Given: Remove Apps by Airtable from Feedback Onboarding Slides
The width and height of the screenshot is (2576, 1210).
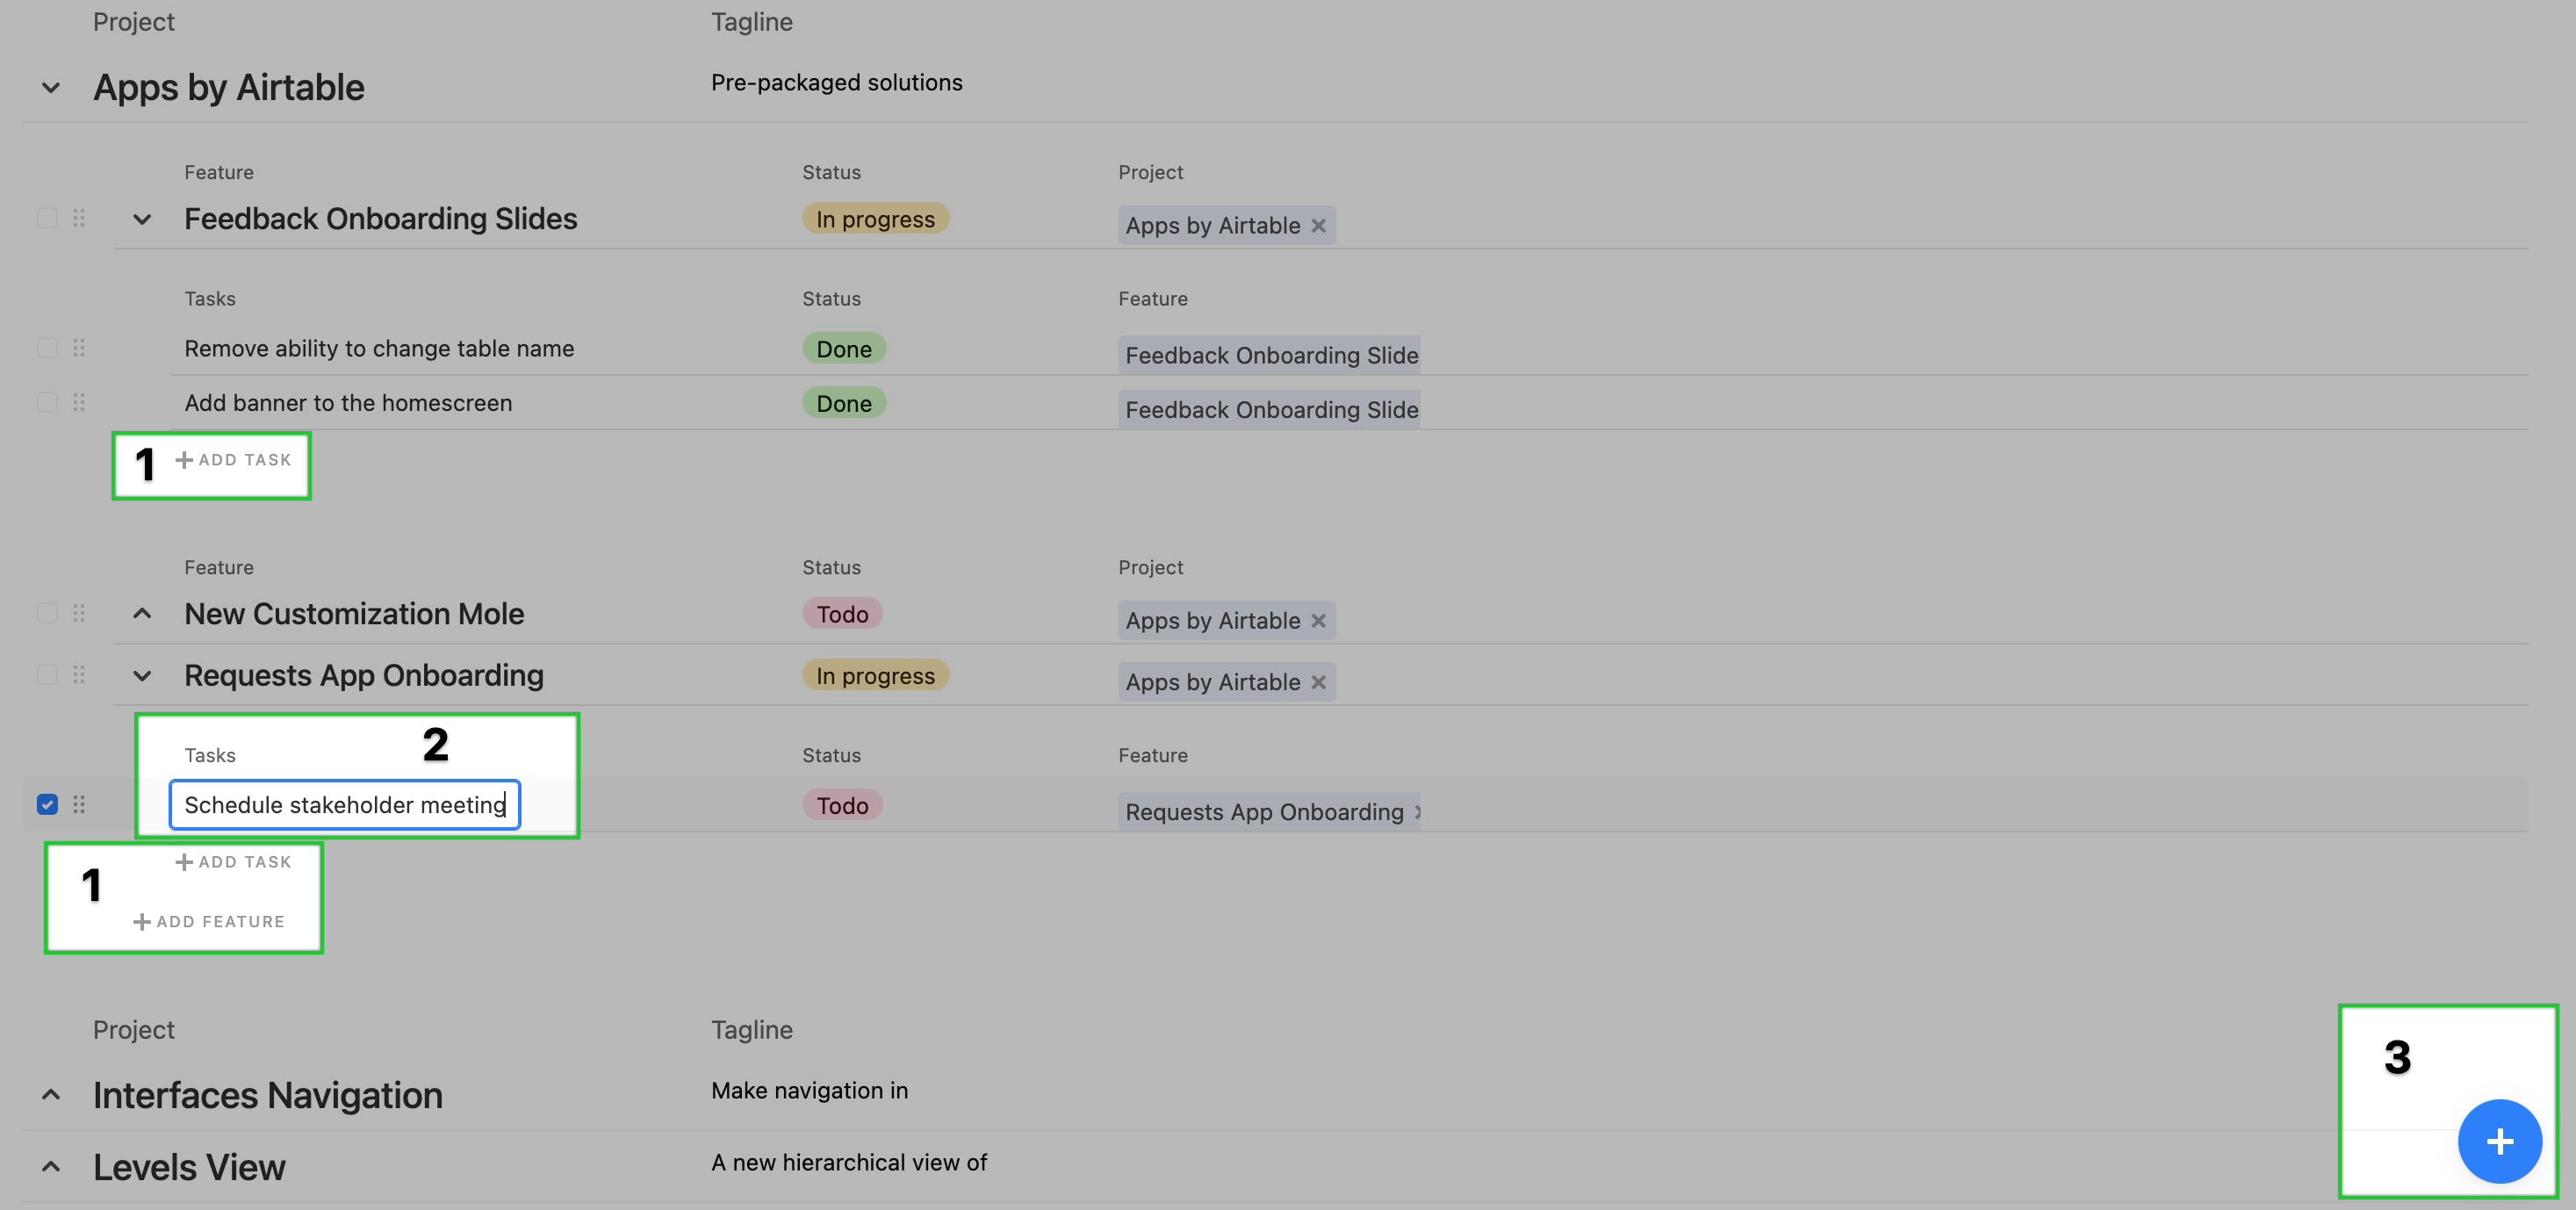Looking at the screenshot, I should tap(1318, 226).
